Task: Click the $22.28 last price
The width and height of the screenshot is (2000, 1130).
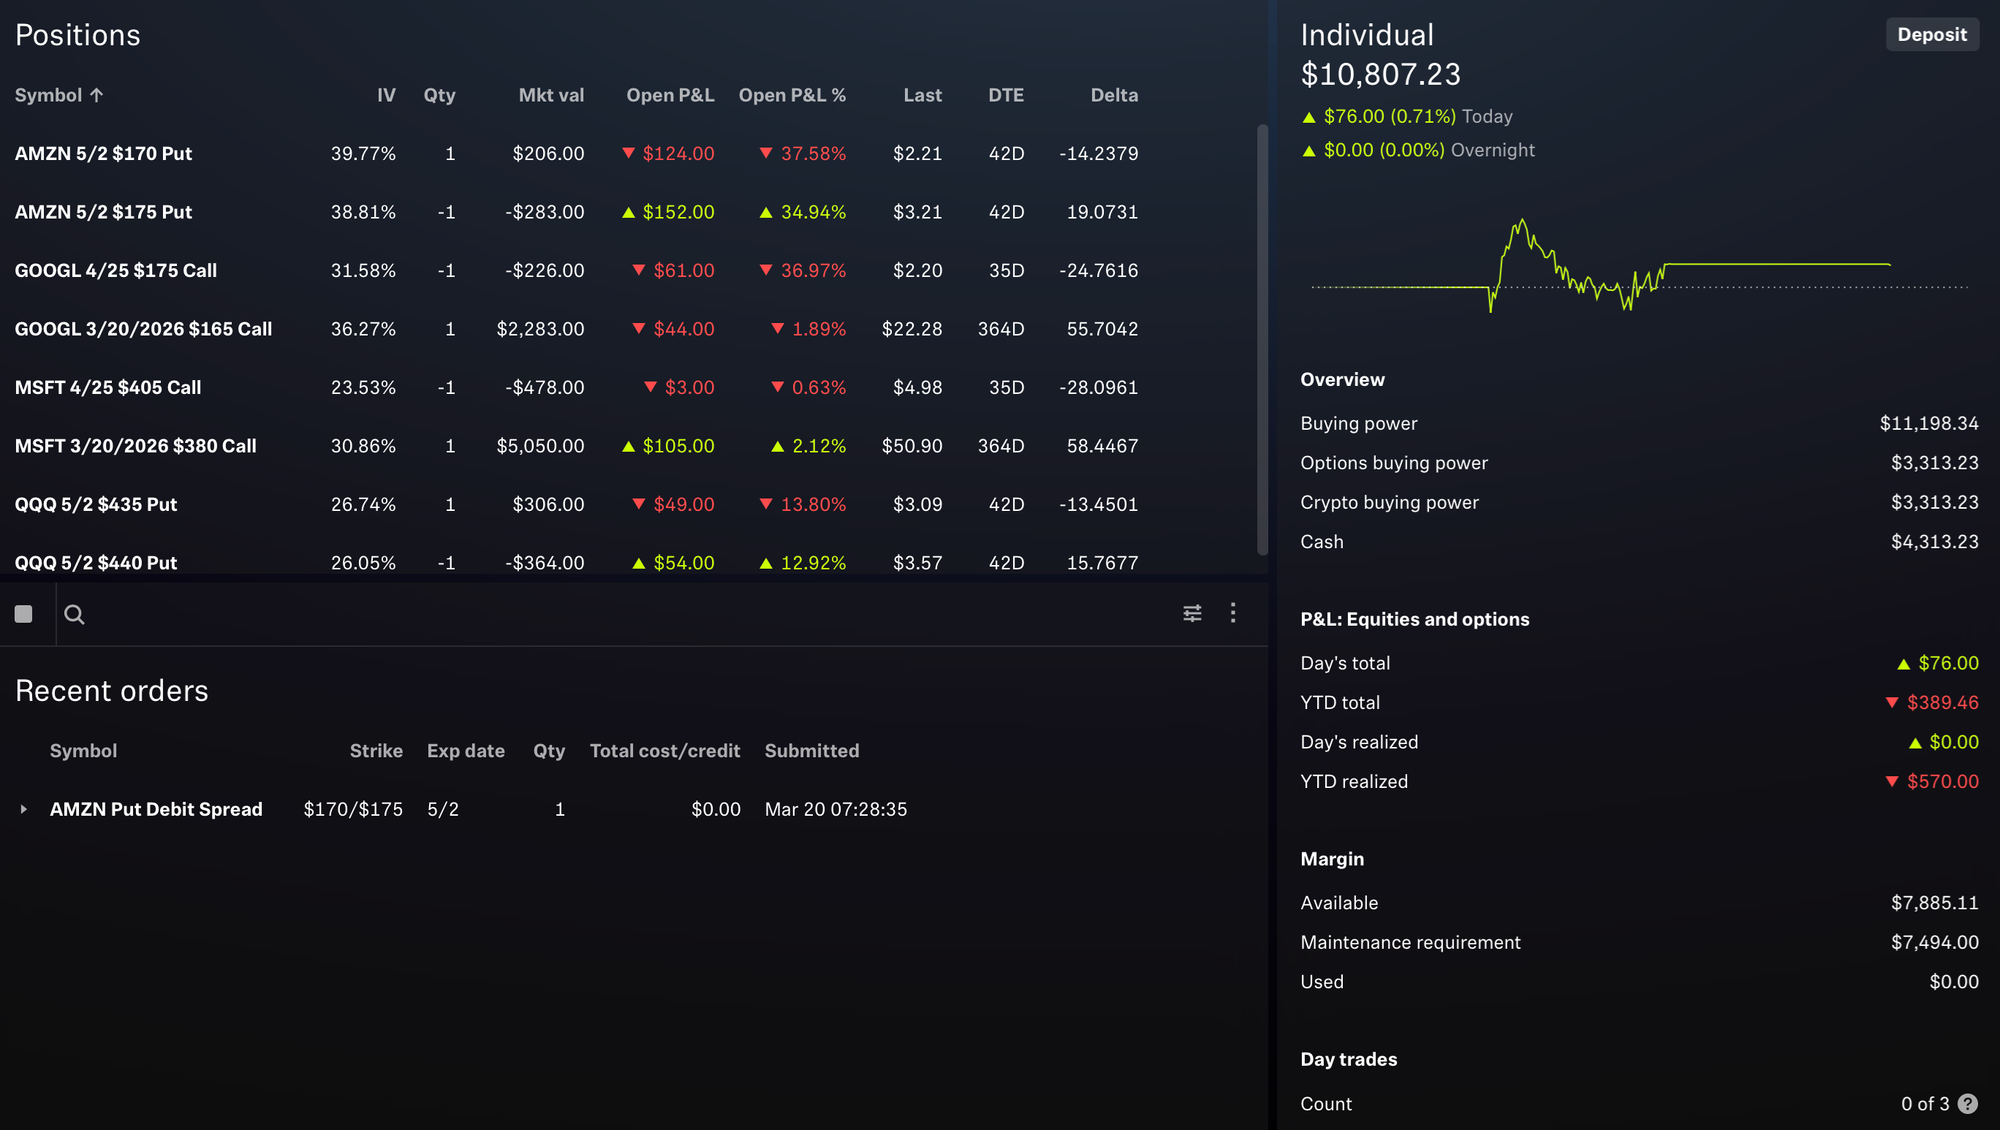Action: point(912,329)
